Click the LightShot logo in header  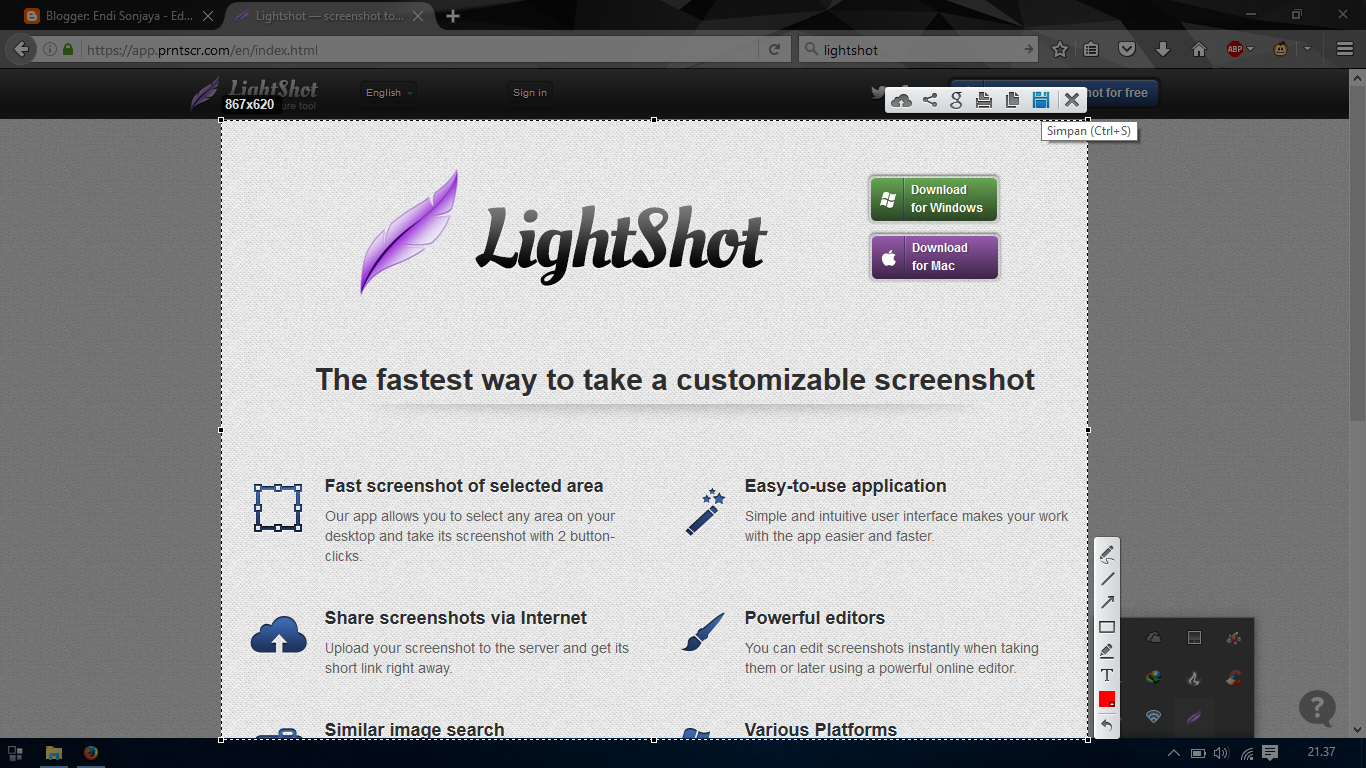[x=255, y=94]
